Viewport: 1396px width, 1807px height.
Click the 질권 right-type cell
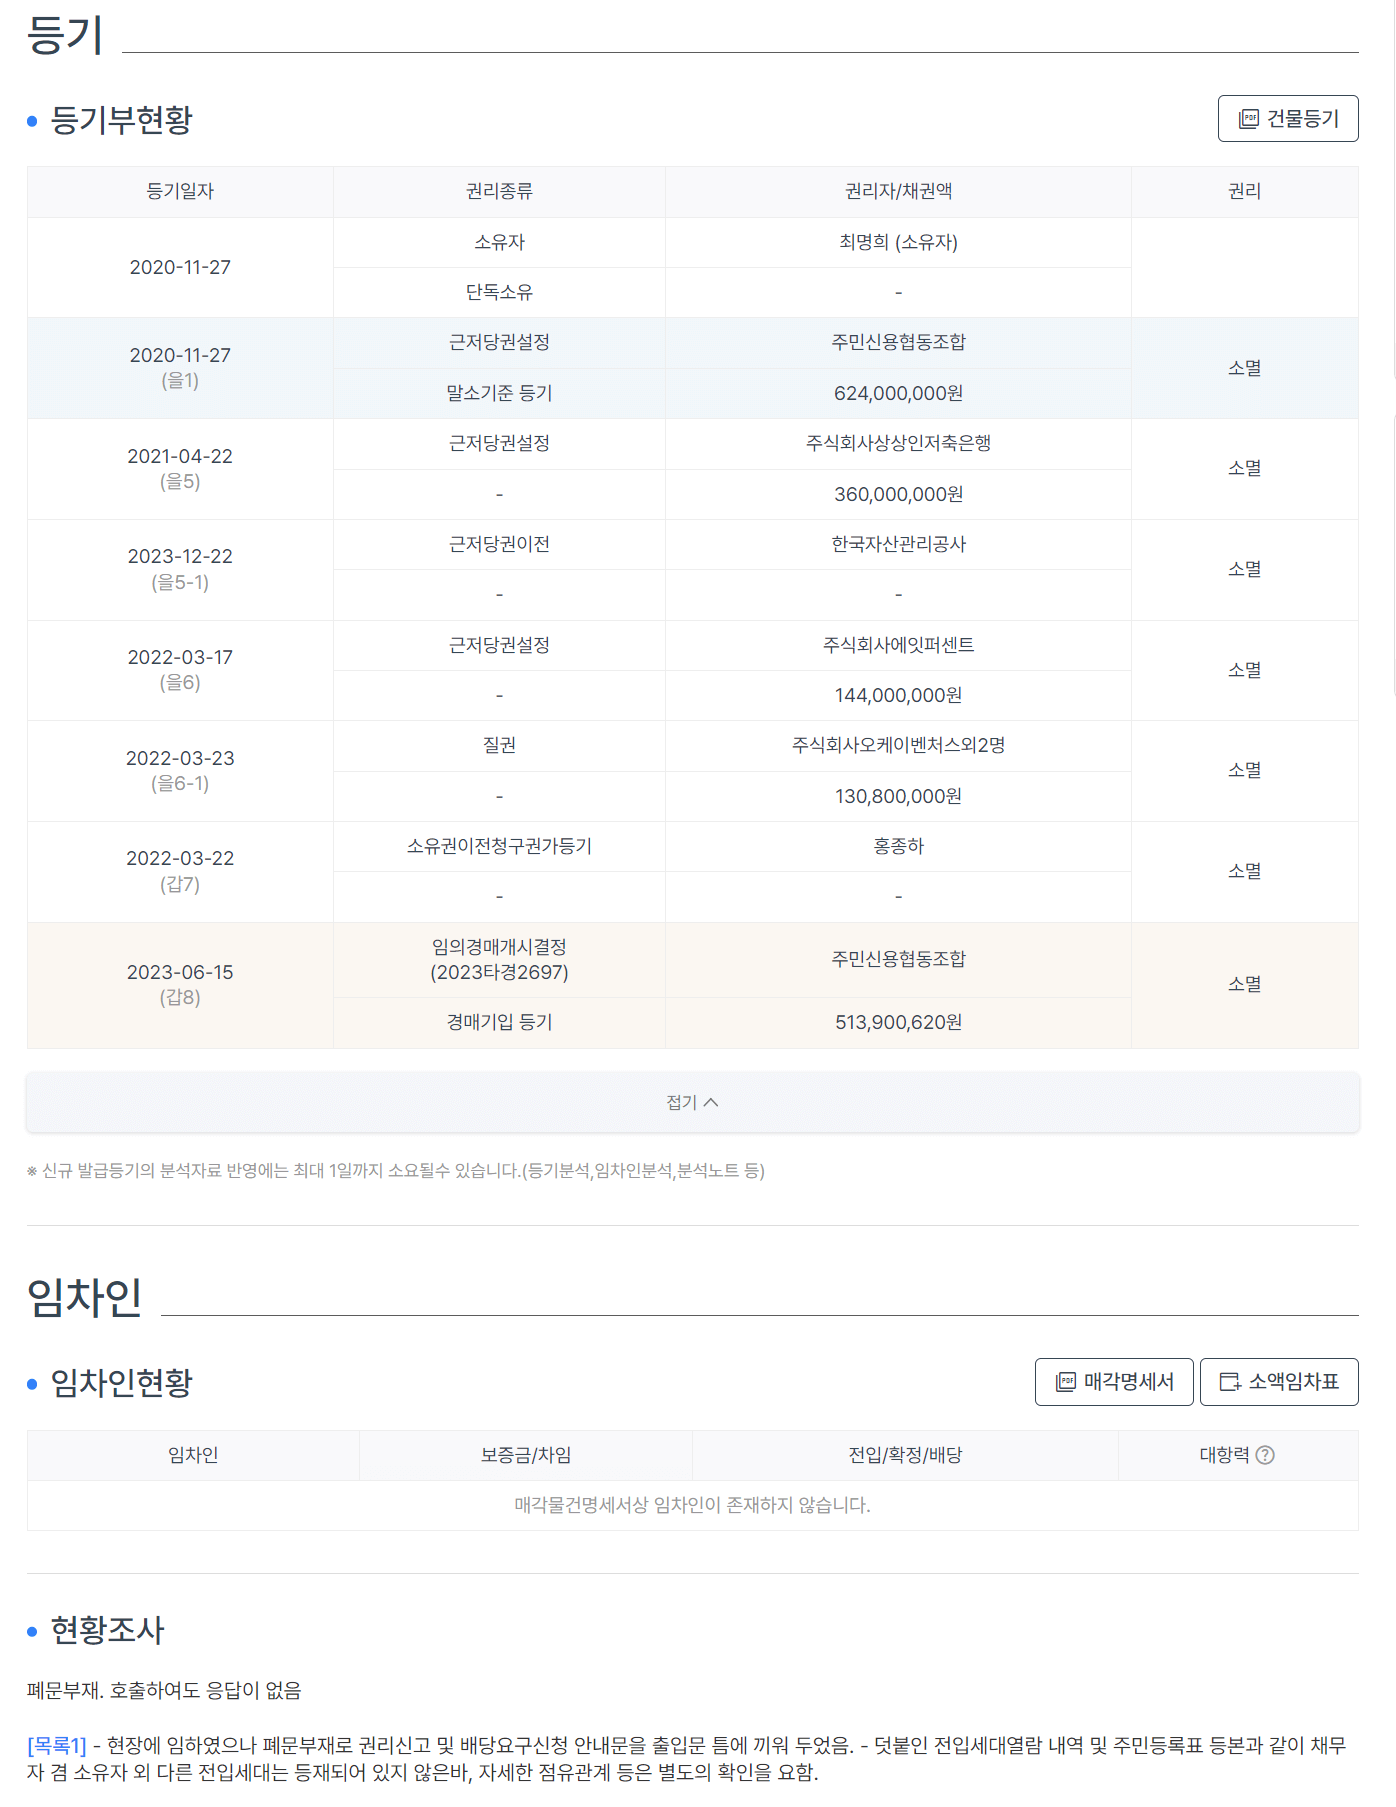[x=499, y=745]
